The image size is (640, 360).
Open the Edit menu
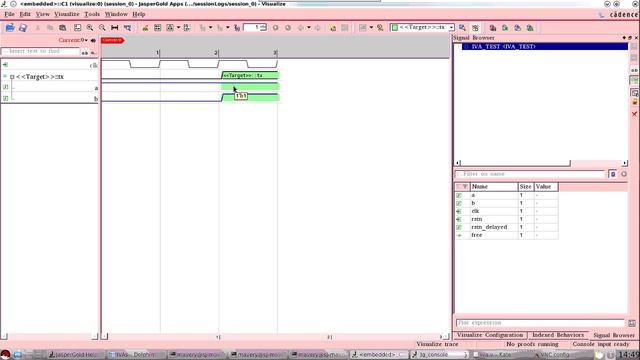click(x=25, y=14)
